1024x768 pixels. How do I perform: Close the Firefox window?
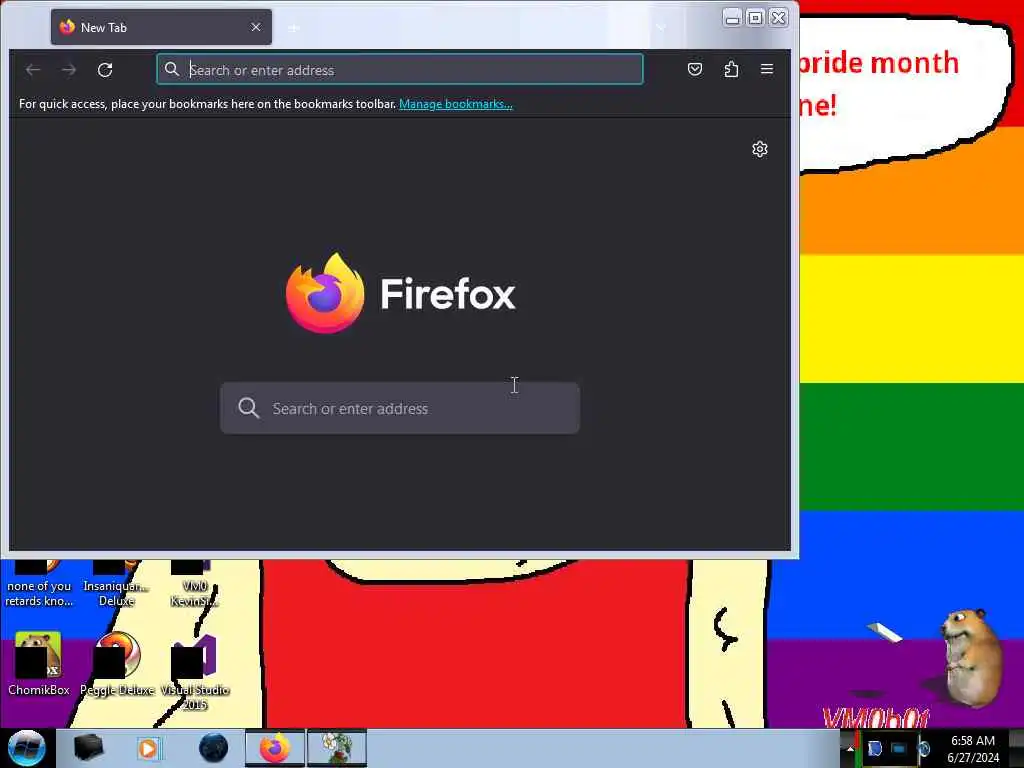click(x=778, y=18)
